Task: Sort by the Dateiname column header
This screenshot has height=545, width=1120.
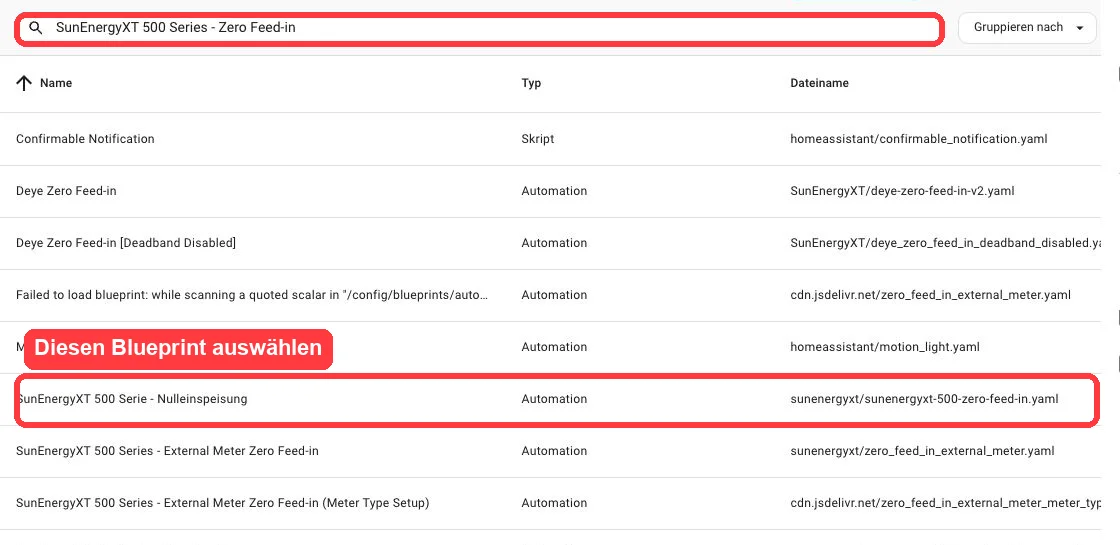Action: pyautogui.click(x=819, y=83)
